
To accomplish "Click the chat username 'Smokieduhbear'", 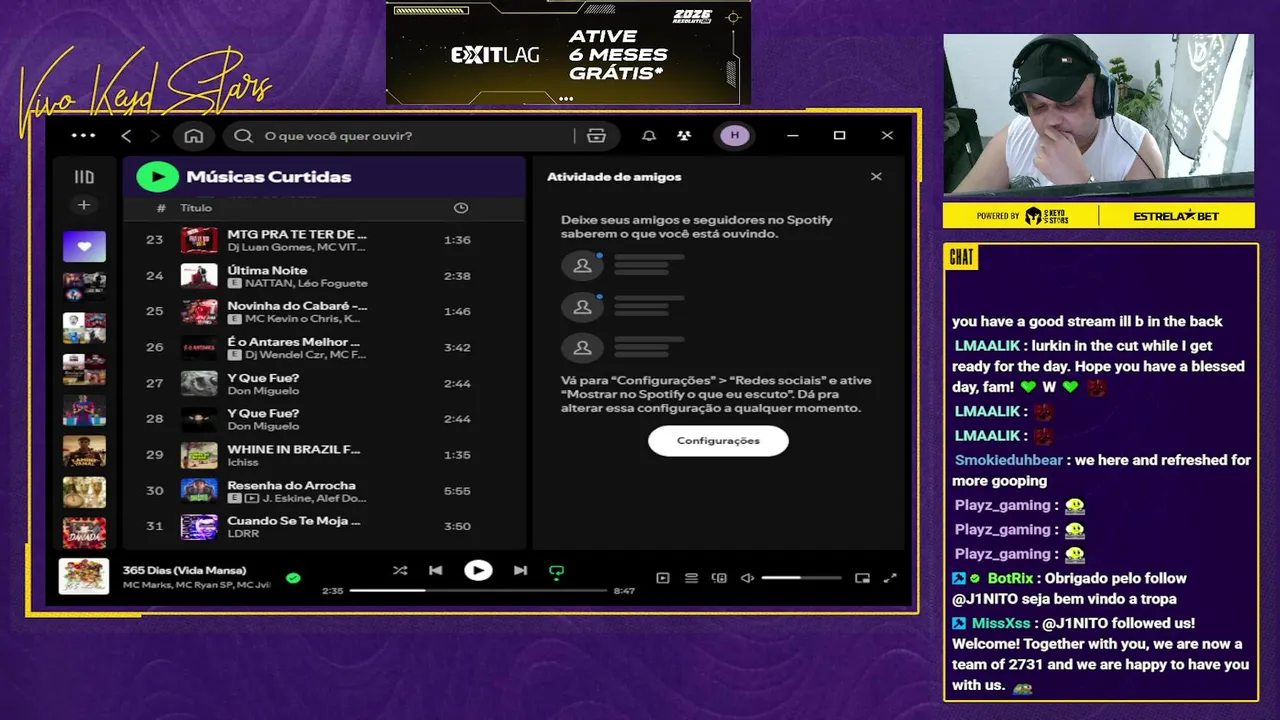I will coord(1008,460).
